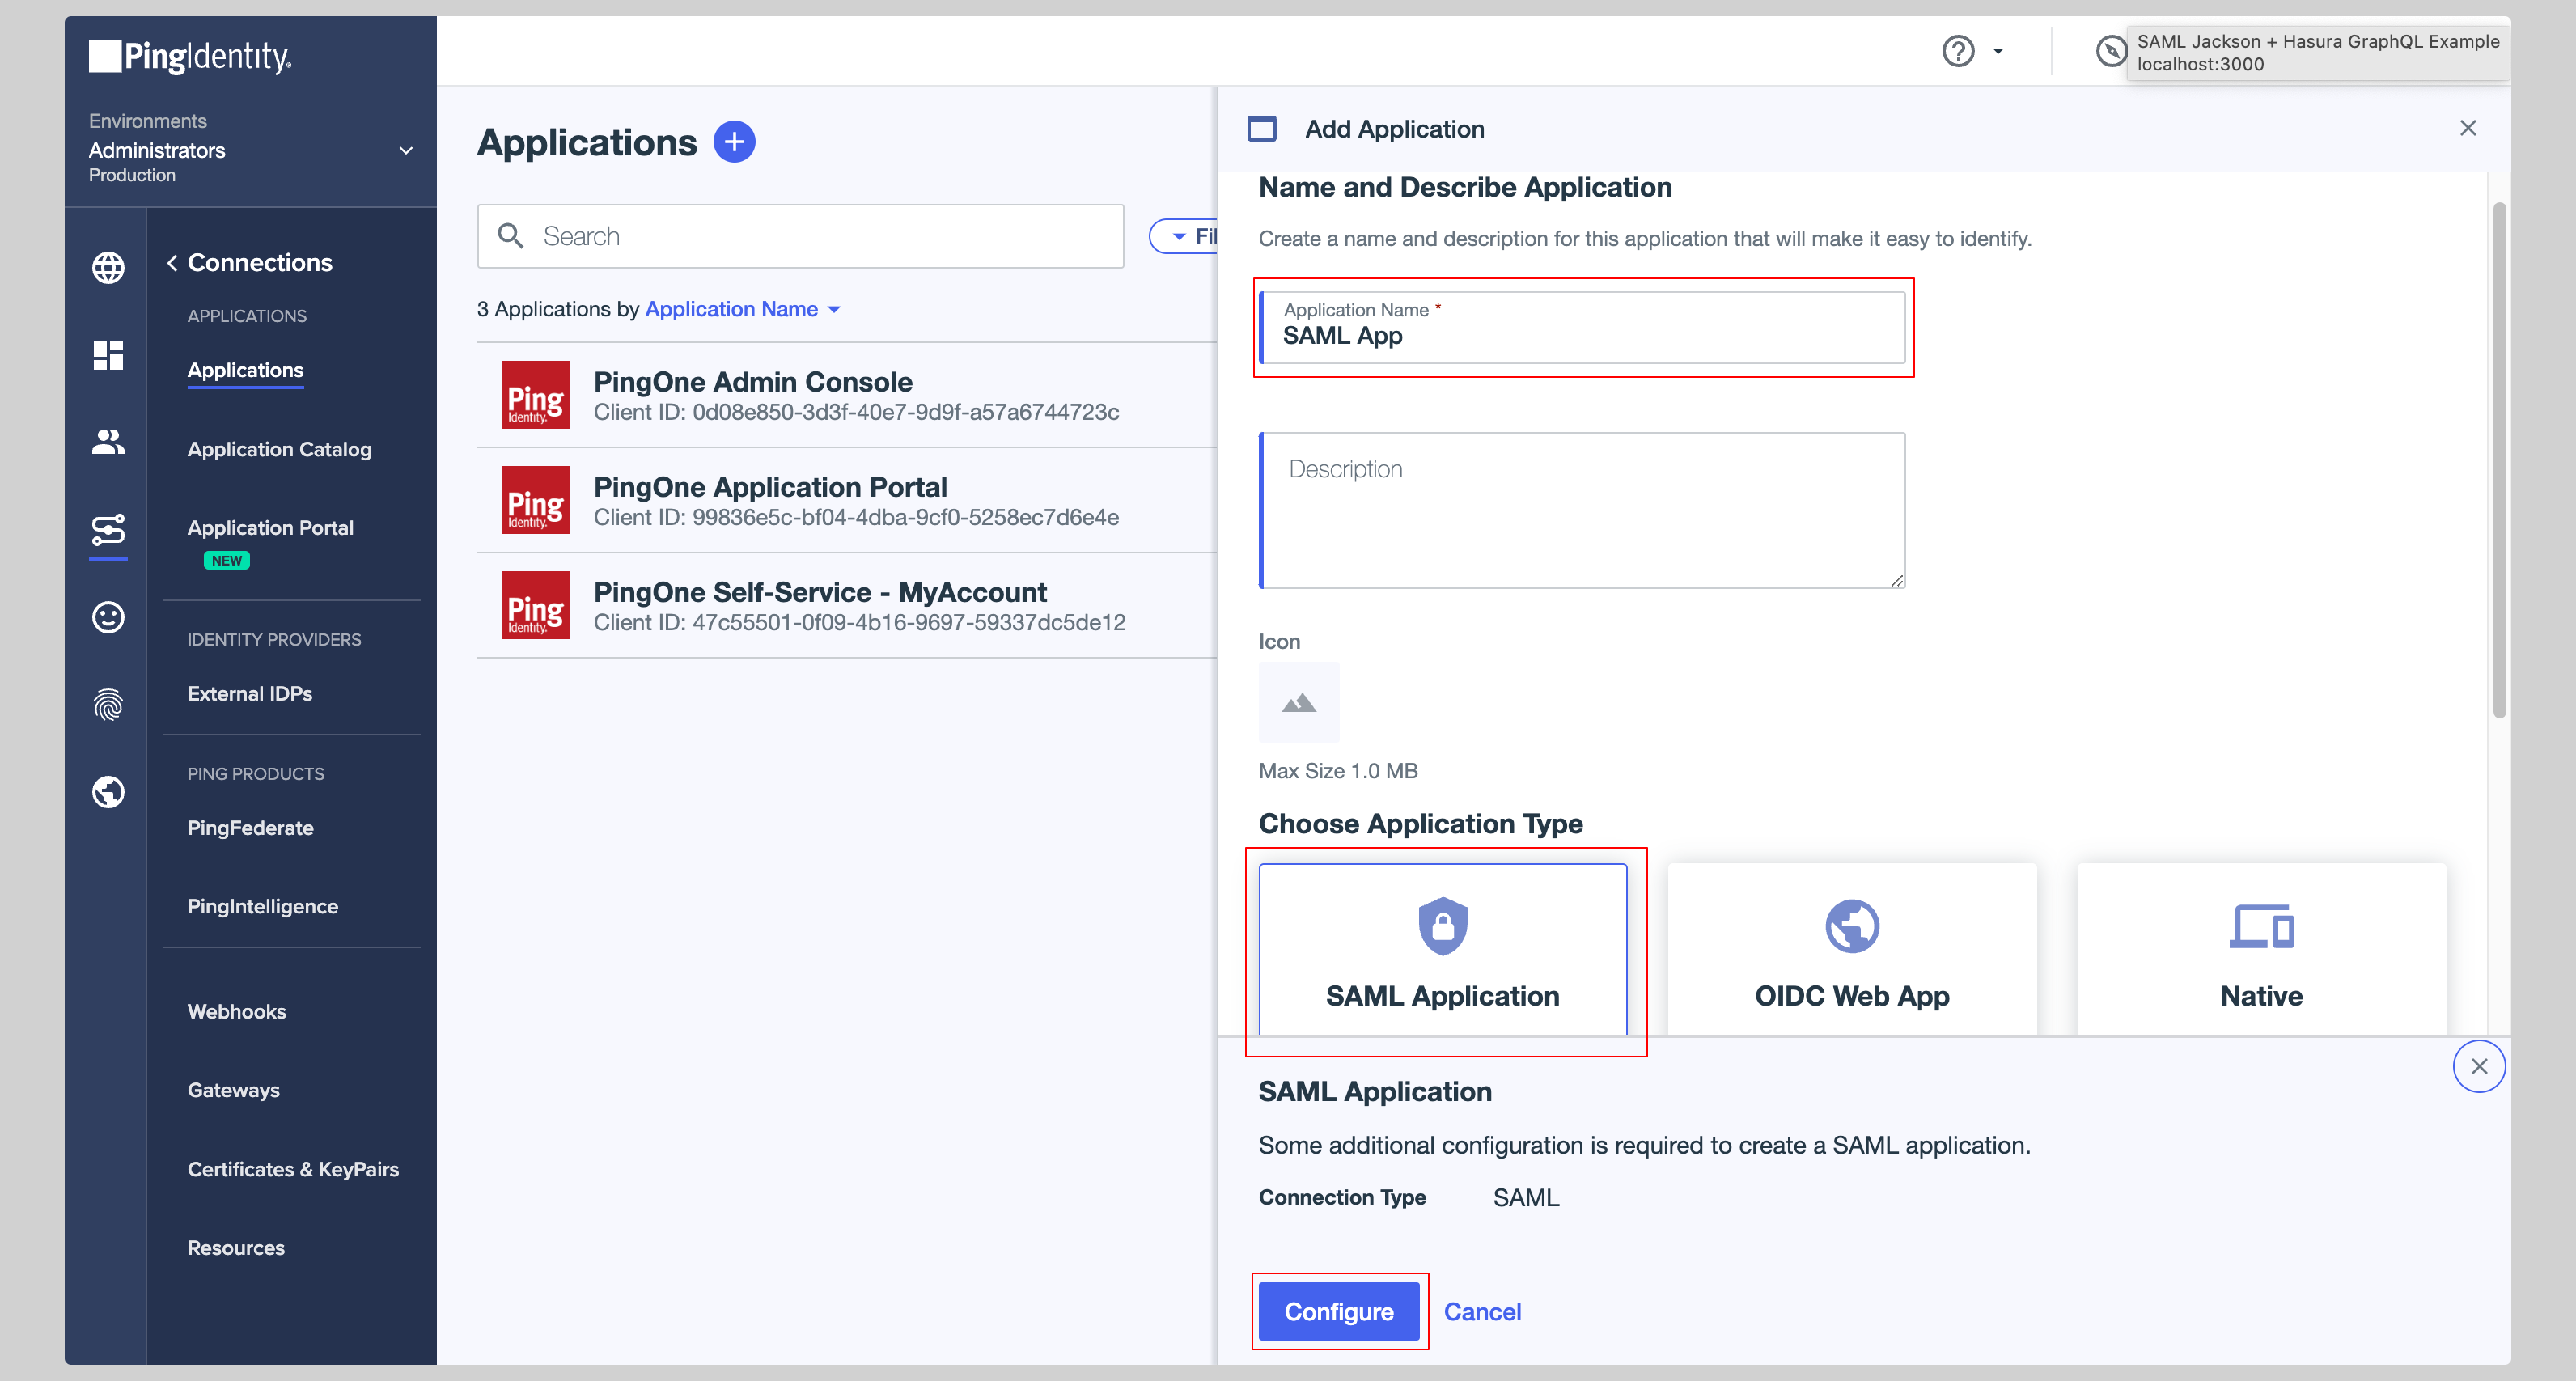Click the Native application type icon
The image size is (2576, 1381).
click(2260, 925)
